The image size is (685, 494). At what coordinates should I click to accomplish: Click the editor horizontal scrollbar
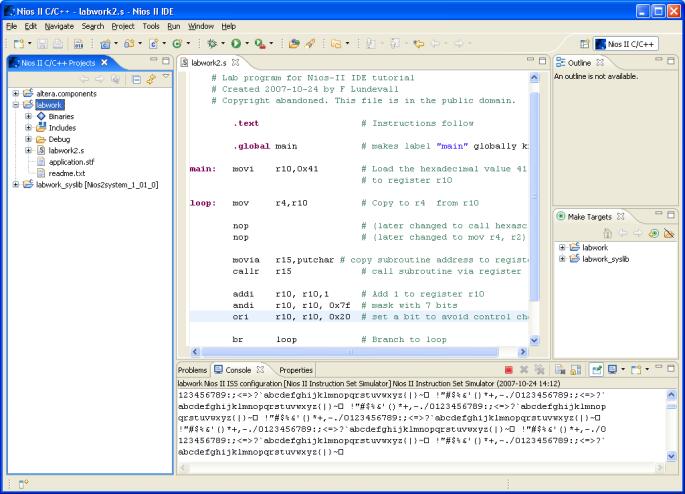(x=350, y=352)
